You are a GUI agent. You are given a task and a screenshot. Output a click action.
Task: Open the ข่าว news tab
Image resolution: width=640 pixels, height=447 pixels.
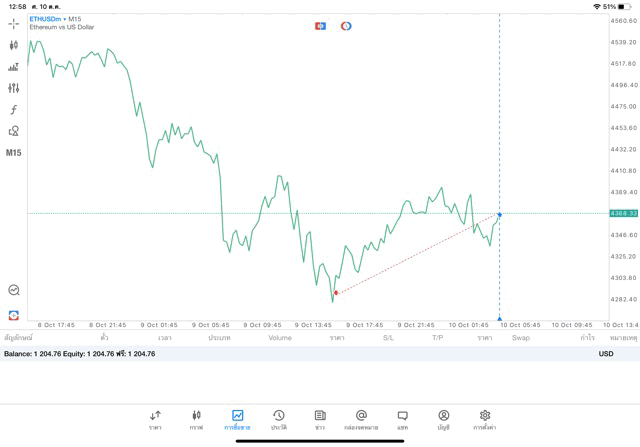[x=320, y=419]
